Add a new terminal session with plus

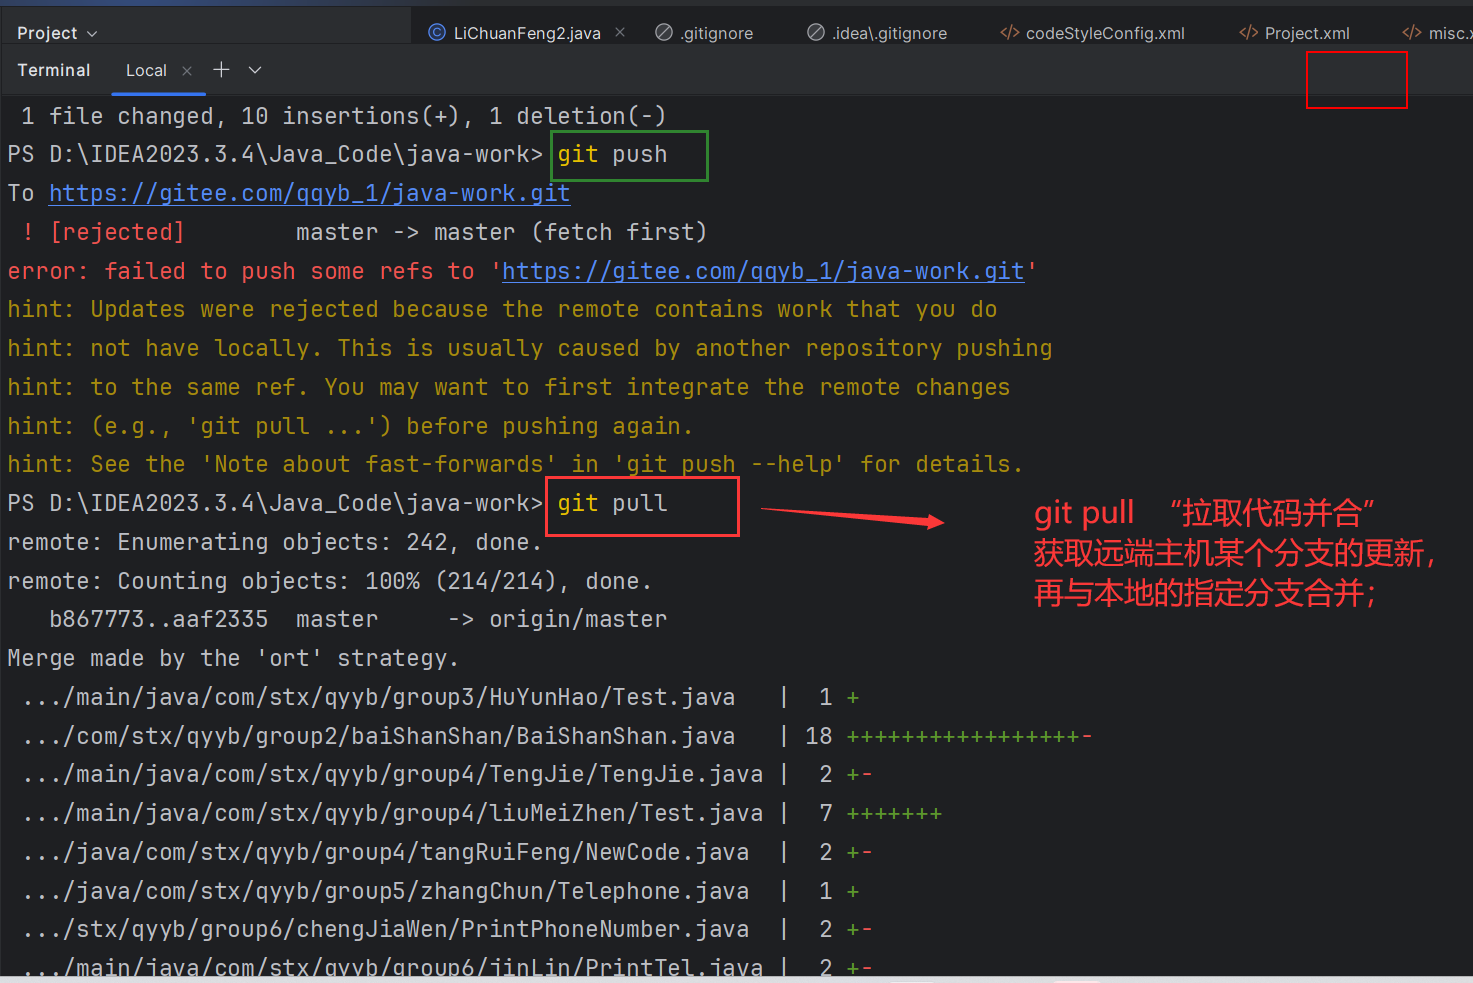click(221, 69)
